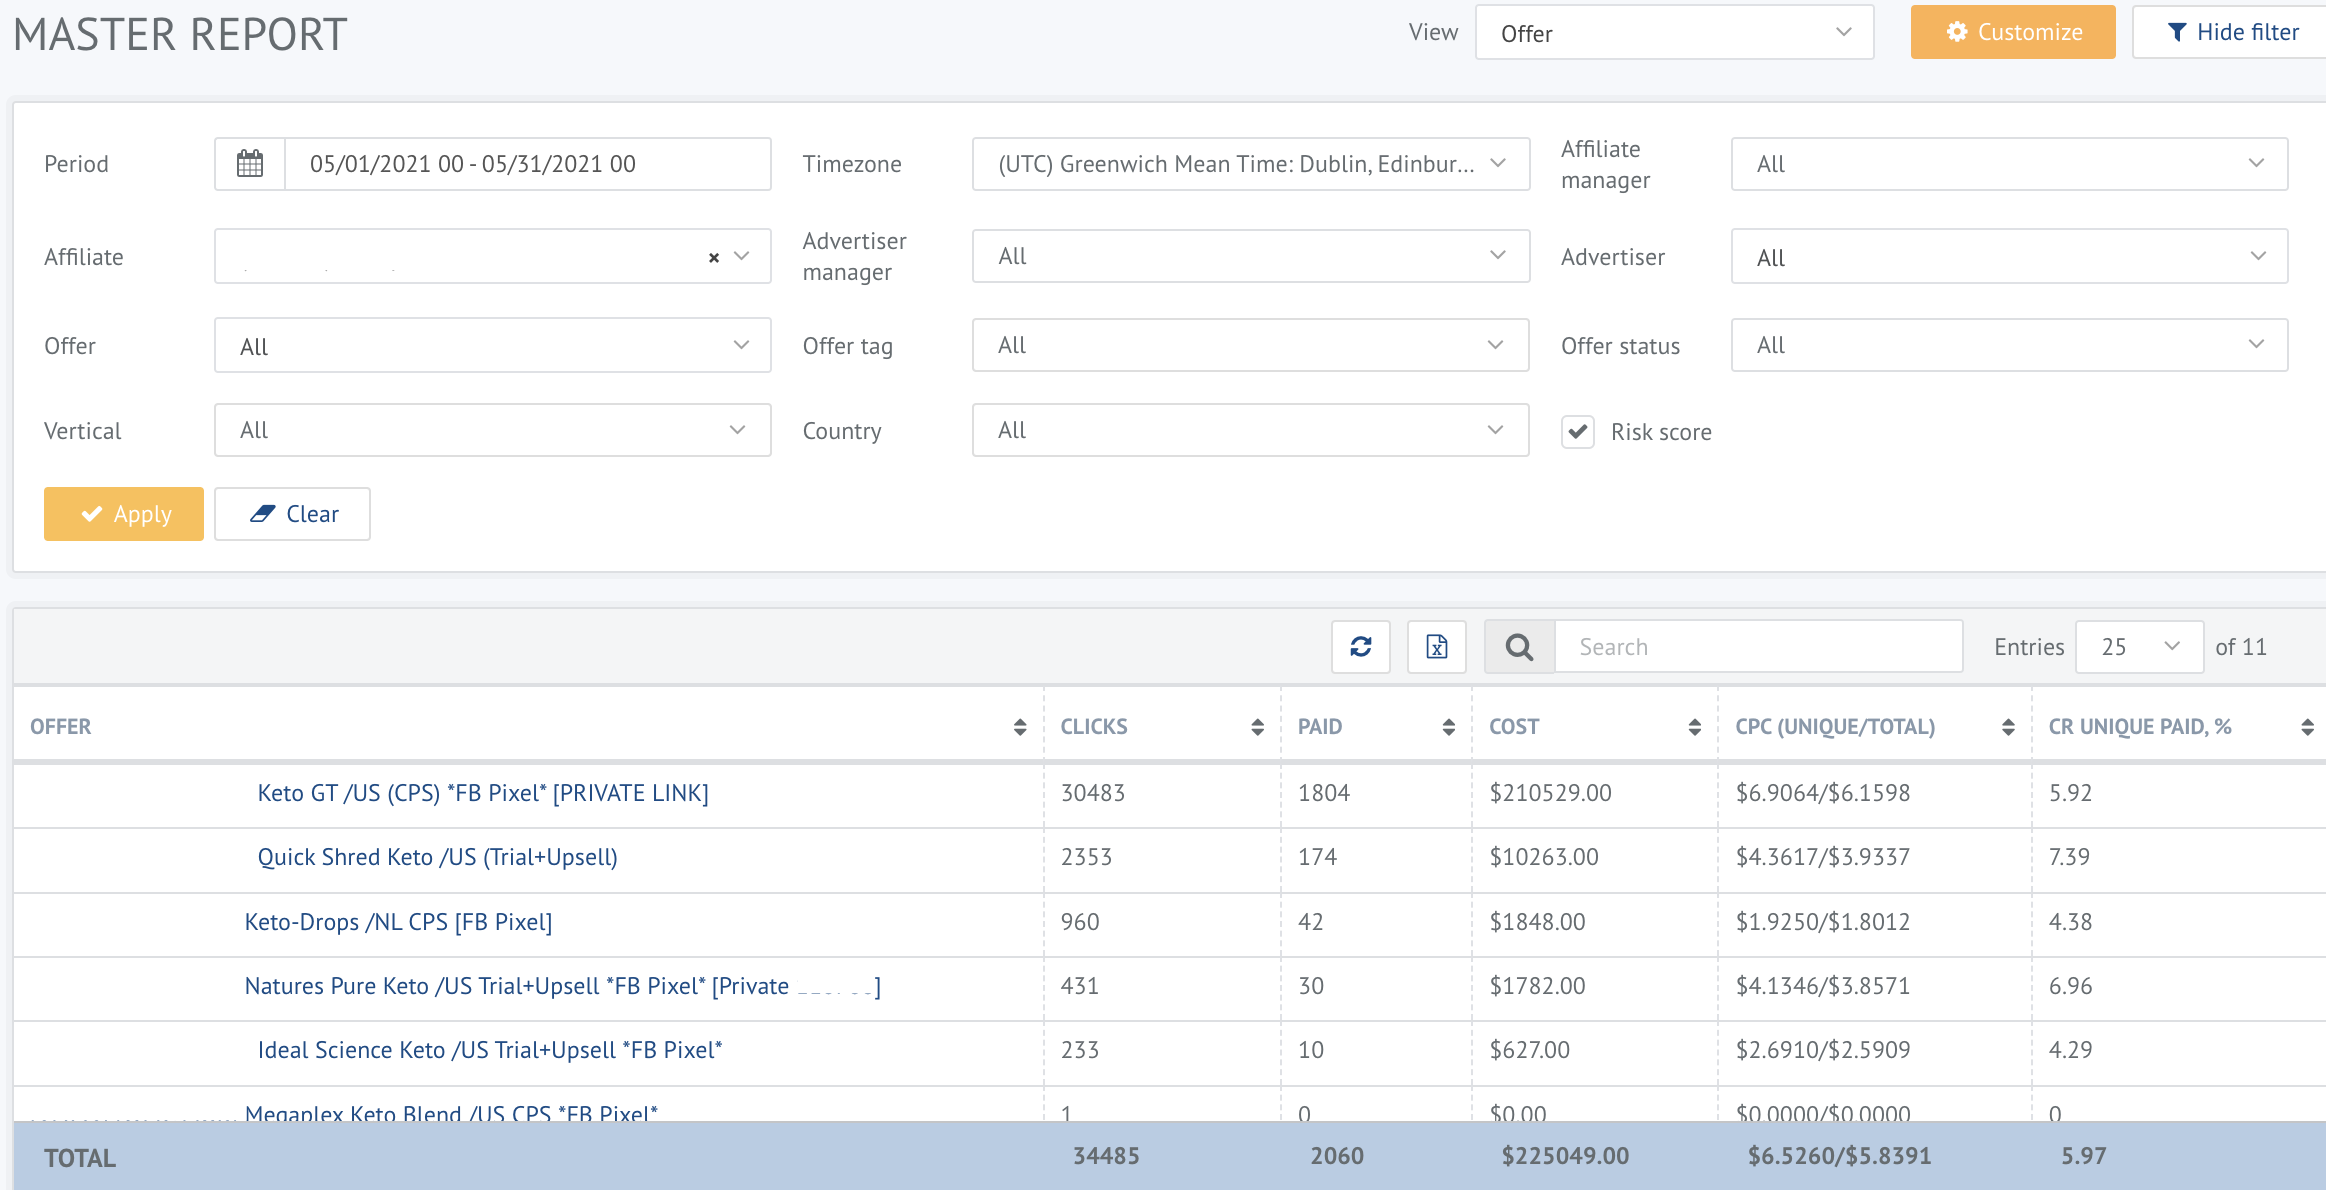Click the search magnifier icon
This screenshot has height=1190, width=2326.
click(x=1519, y=647)
